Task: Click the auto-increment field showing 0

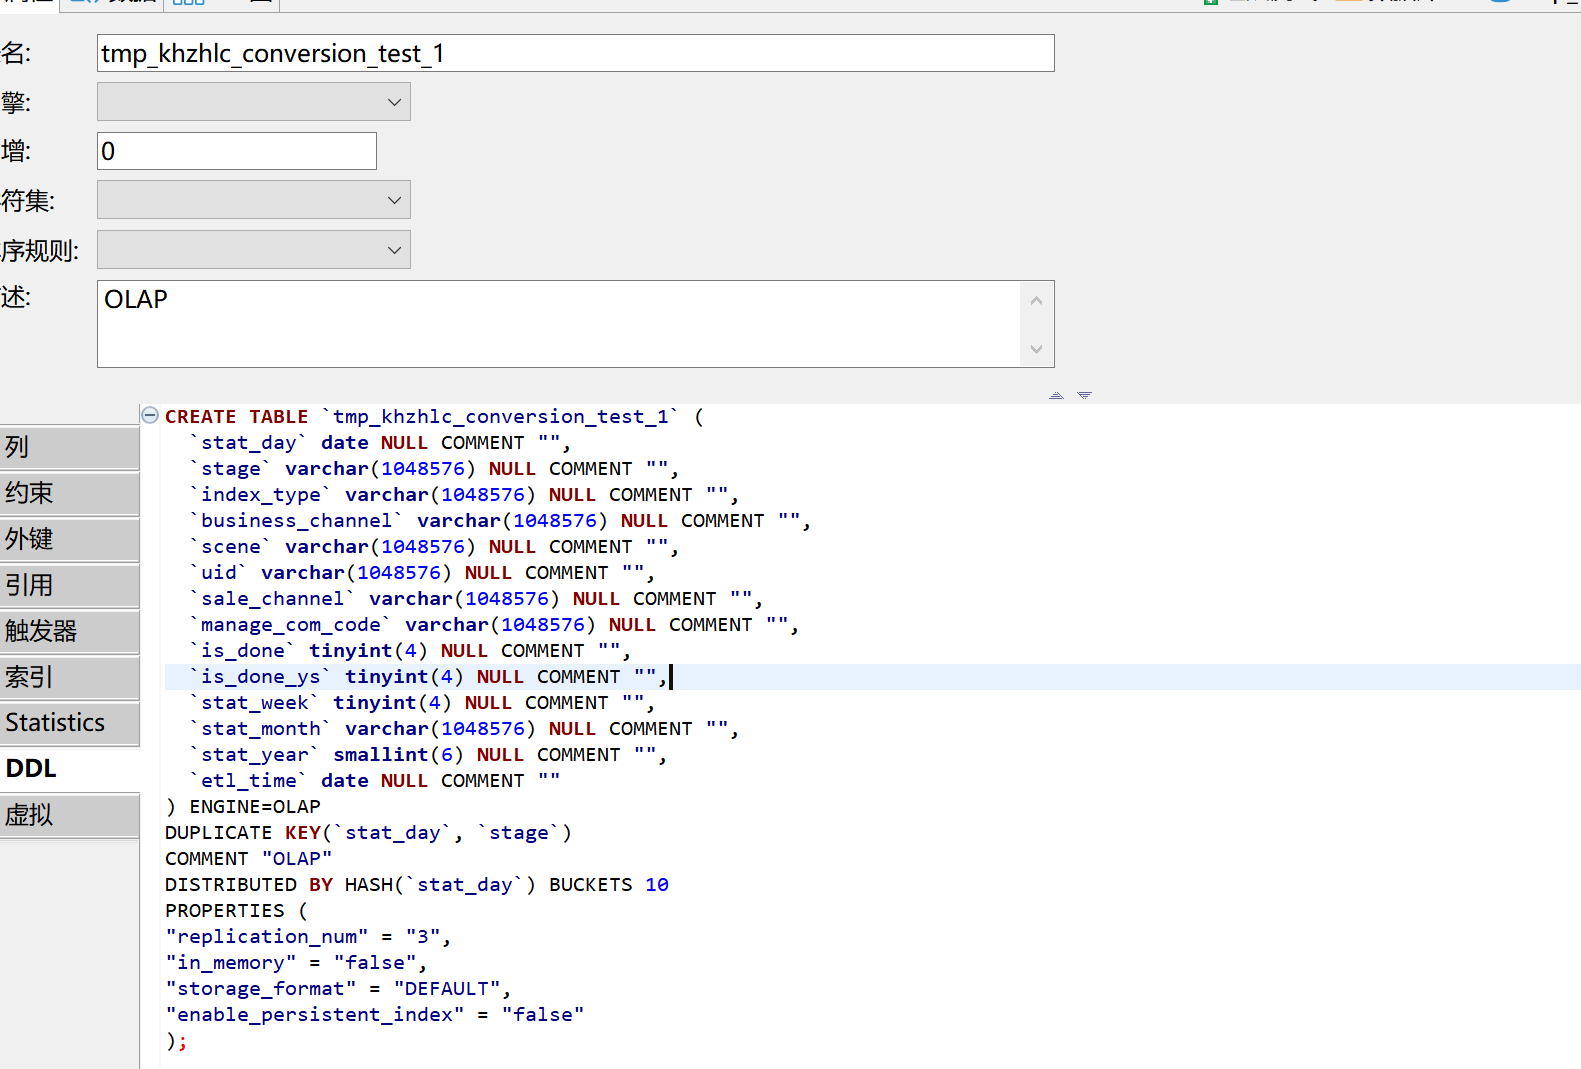Action: (237, 151)
